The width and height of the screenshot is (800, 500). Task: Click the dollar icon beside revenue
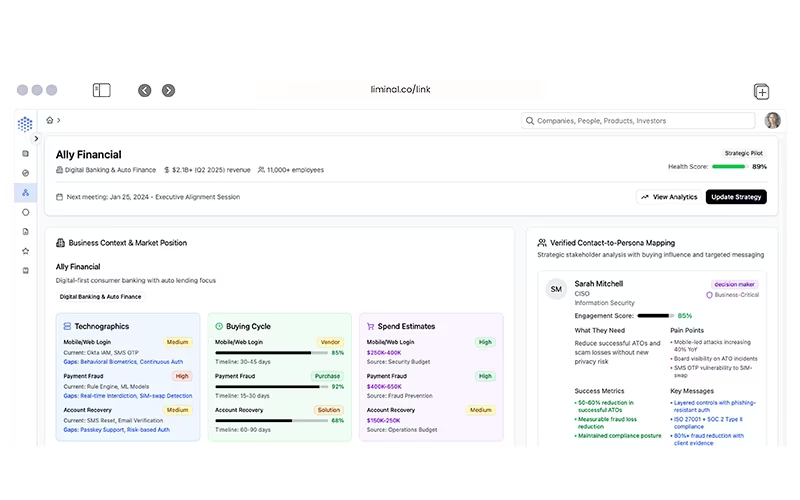coord(166,170)
